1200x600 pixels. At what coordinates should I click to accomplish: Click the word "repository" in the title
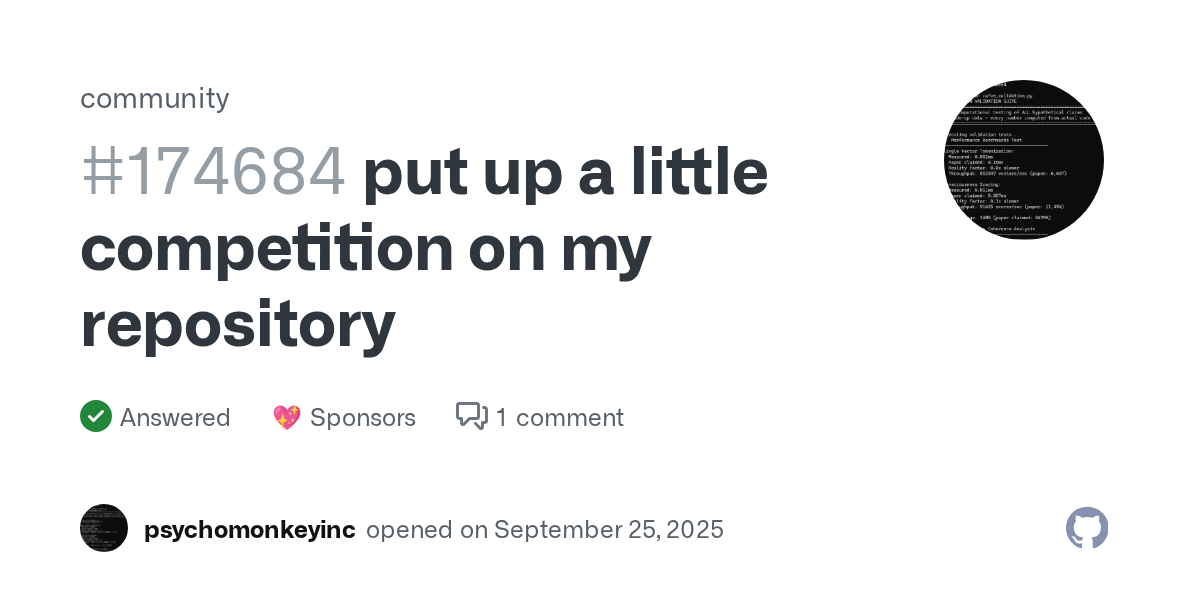238,326
